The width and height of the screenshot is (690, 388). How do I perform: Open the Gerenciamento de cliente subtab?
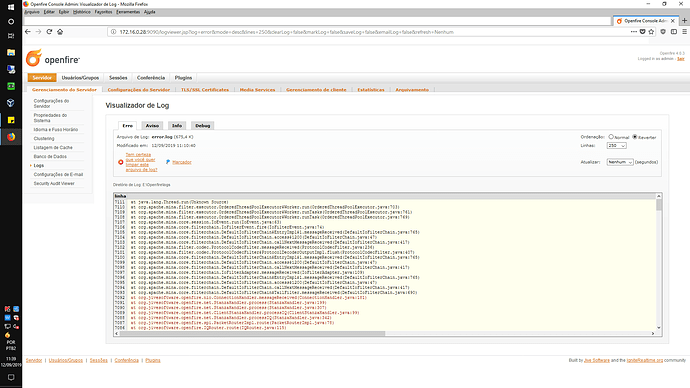[316, 90]
